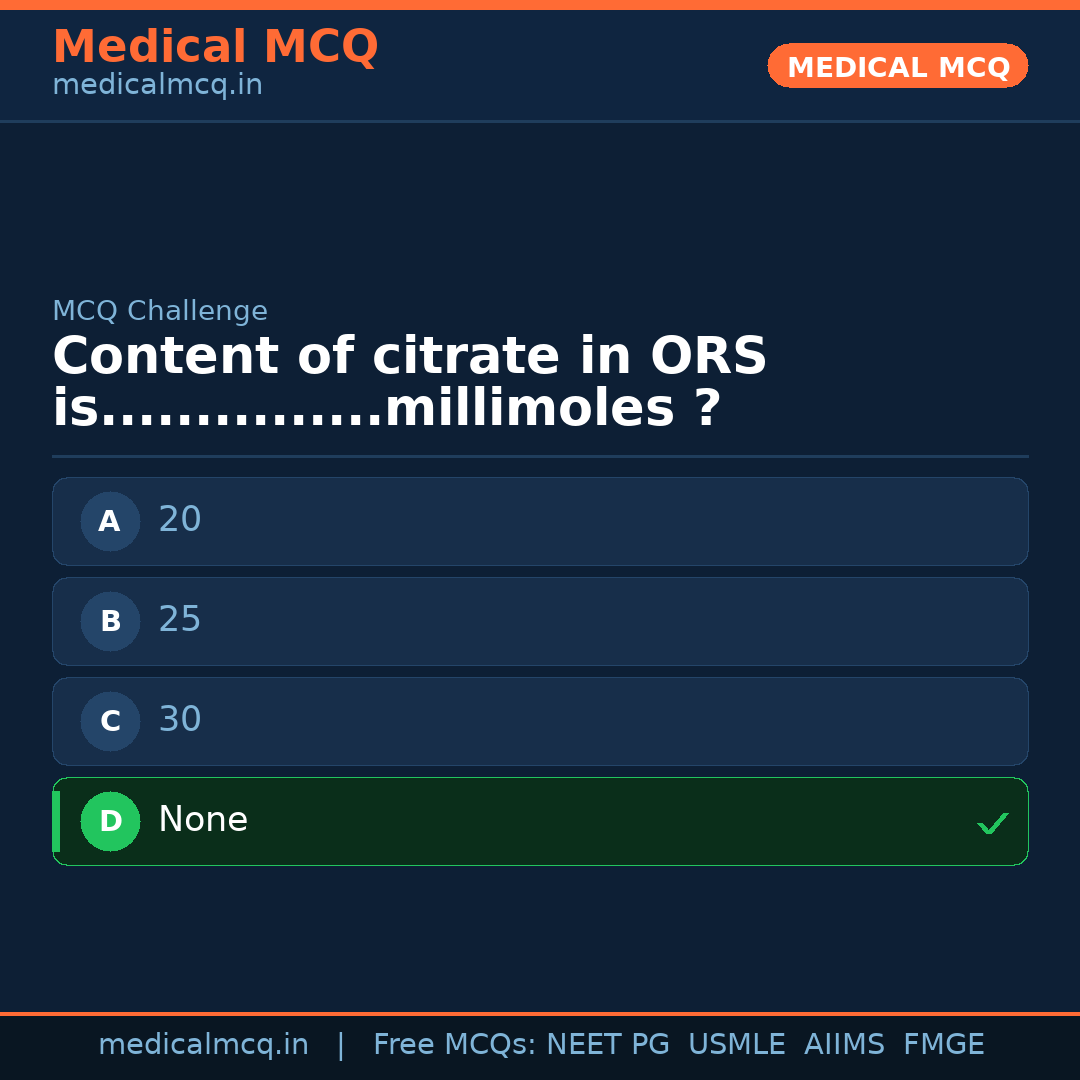Screen dimensions: 1080x1080
Task: Click the orange MEDICAL MCQ badge icon
Action: click(897, 65)
